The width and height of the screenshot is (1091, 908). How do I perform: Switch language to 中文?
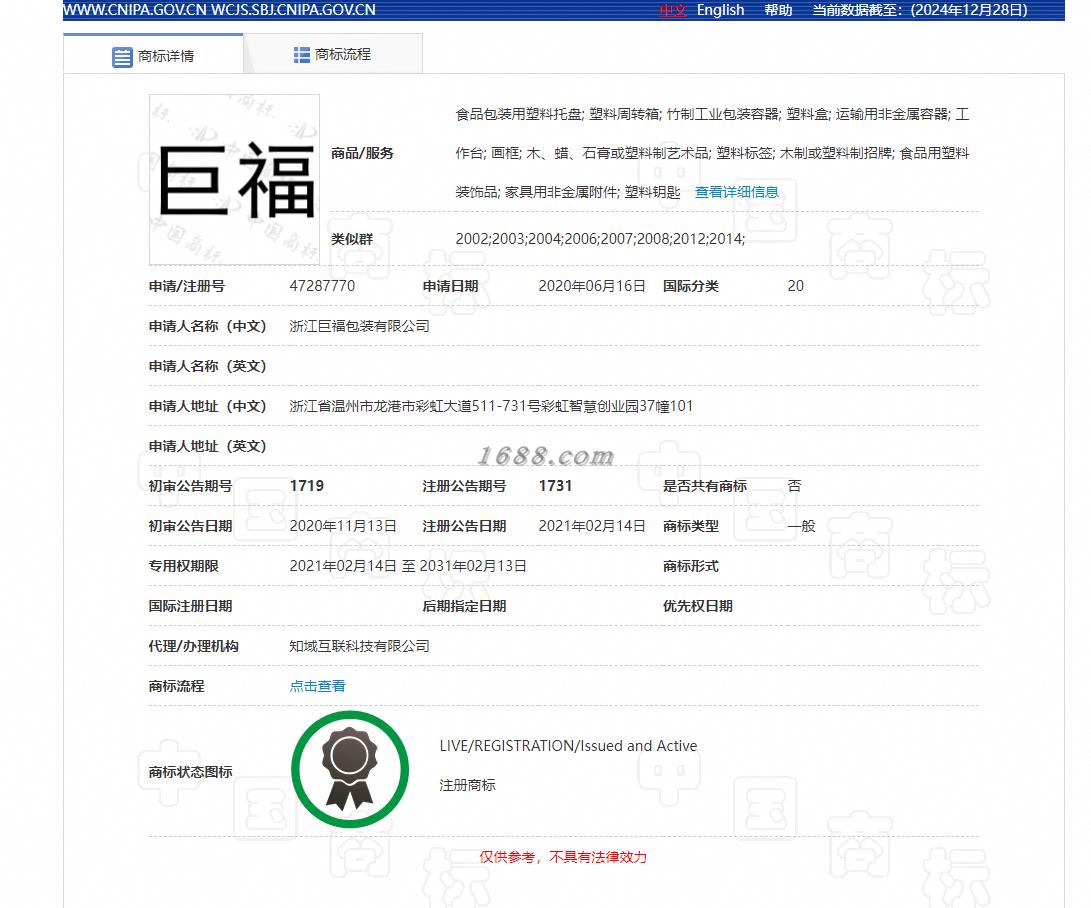click(672, 10)
